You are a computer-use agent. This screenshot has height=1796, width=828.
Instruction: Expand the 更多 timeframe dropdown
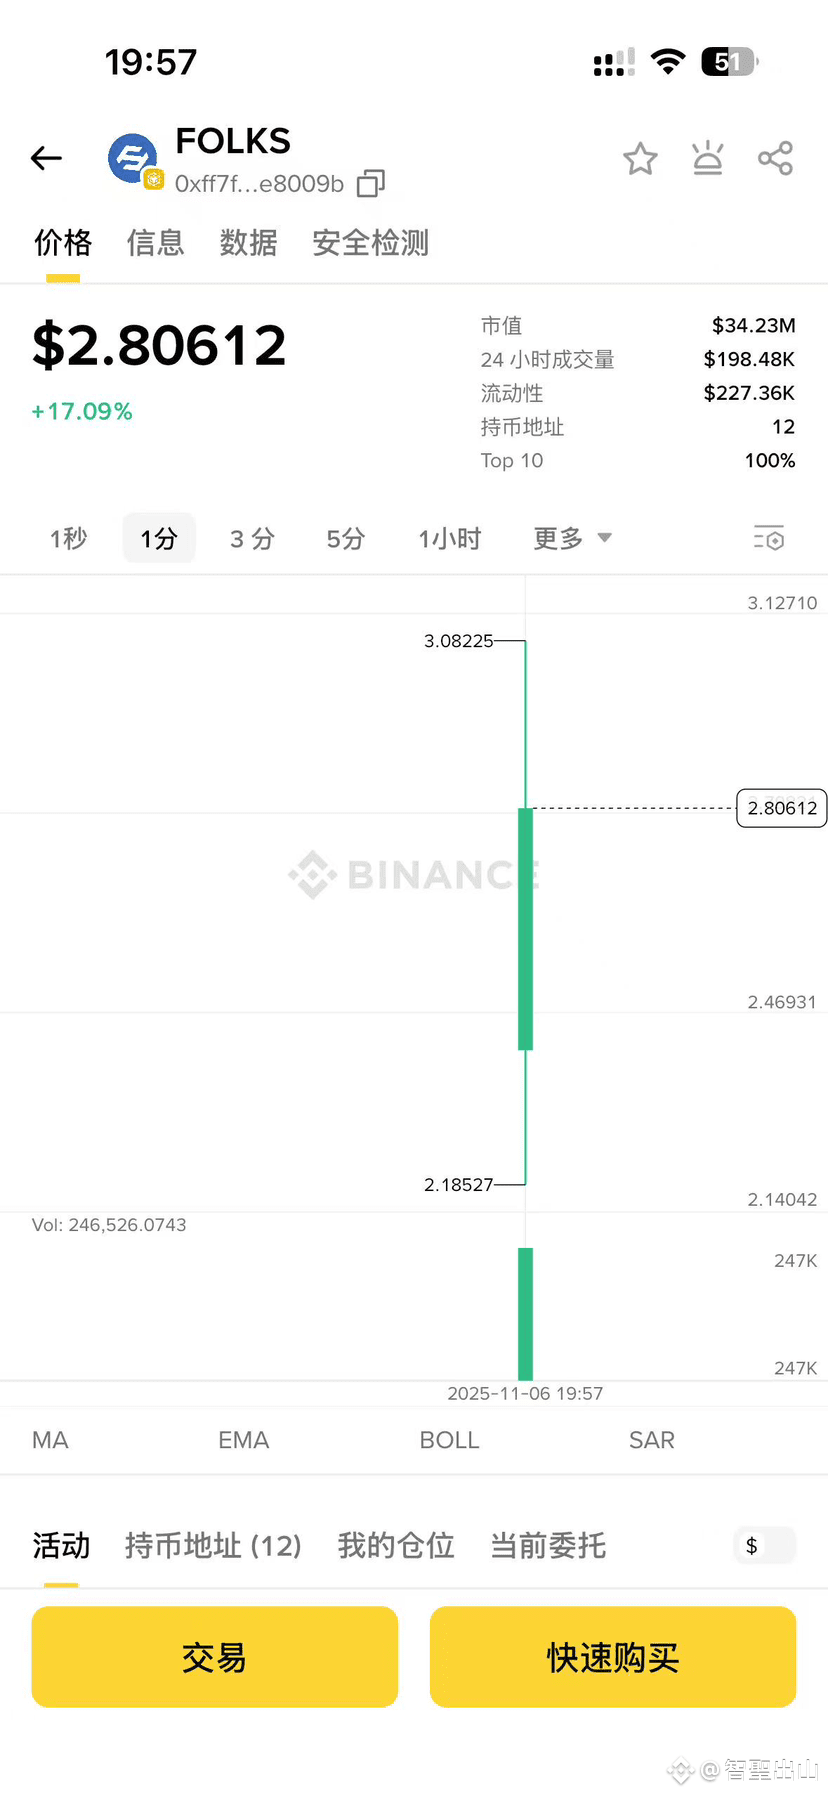(572, 538)
